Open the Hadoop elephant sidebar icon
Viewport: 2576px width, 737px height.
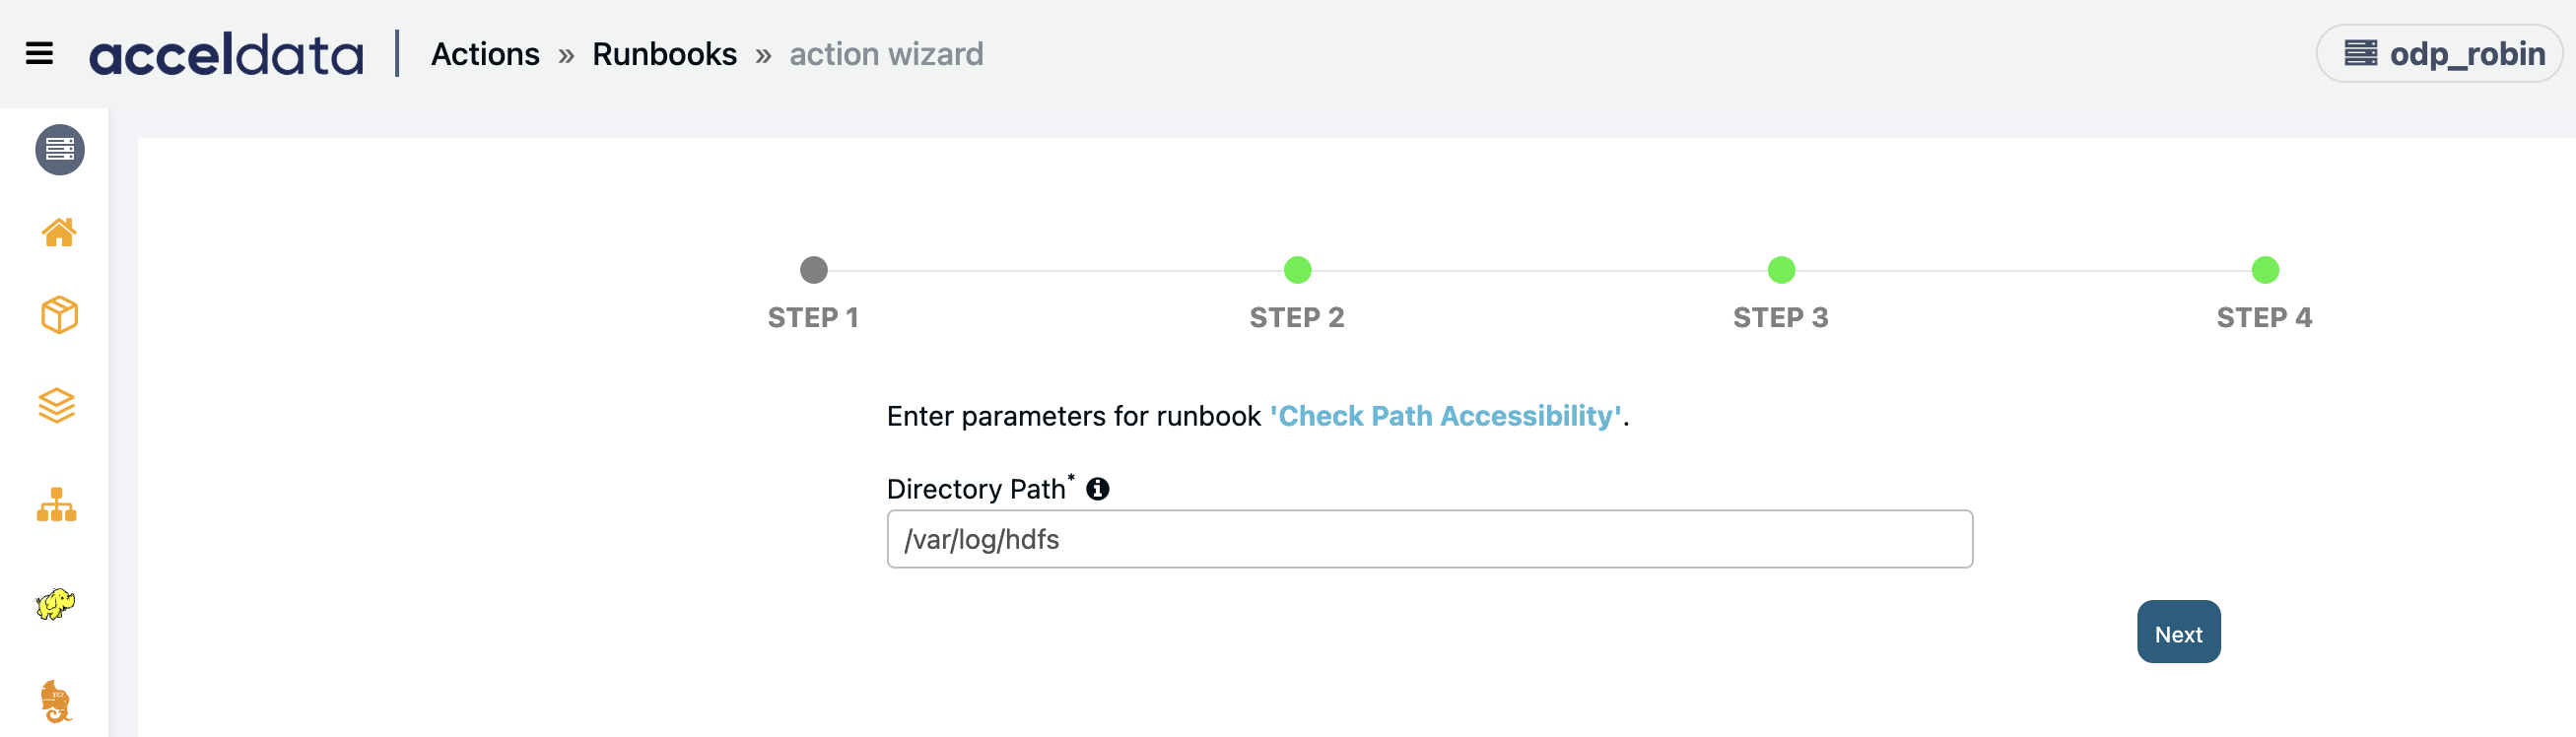point(56,604)
